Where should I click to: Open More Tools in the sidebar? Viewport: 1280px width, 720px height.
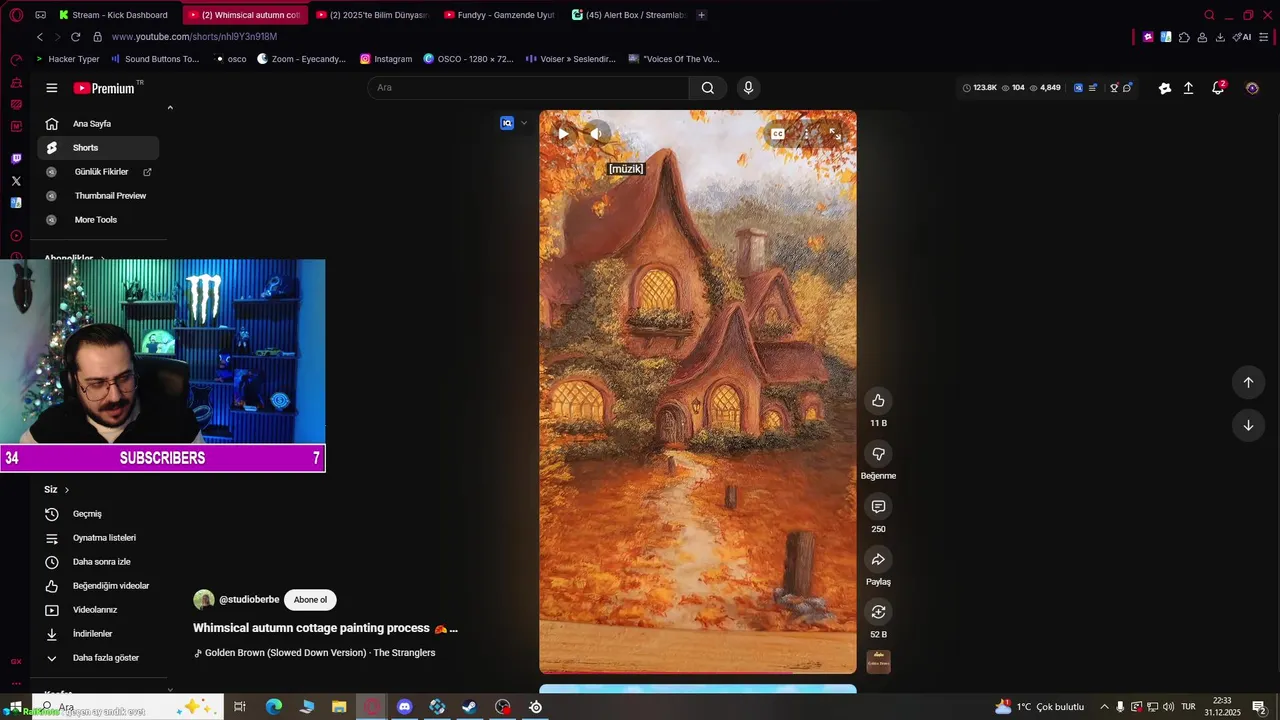(x=98, y=220)
